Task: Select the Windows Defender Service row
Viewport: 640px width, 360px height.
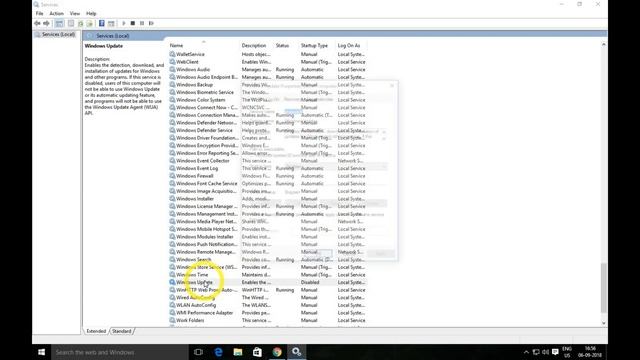Action: click(x=267, y=130)
